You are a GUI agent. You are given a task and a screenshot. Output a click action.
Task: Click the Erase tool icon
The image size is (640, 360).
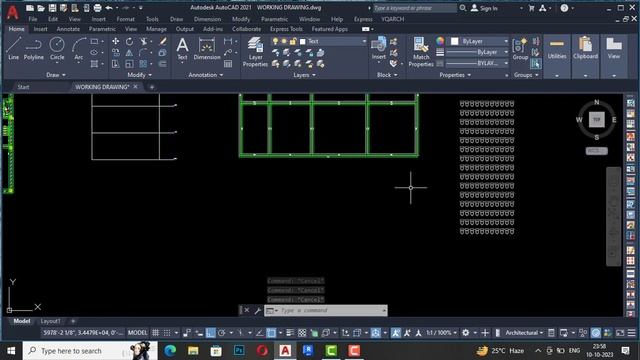[x=163, y=41]
